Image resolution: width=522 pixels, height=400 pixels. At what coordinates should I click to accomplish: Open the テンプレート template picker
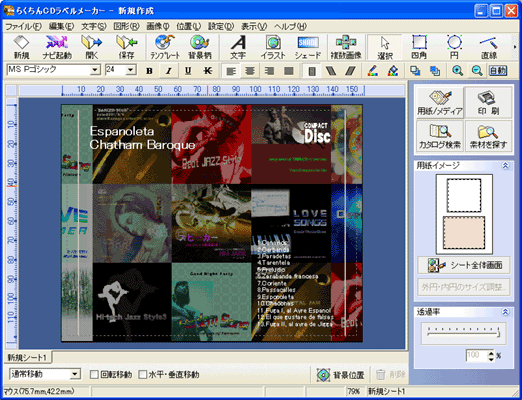click(x=165, y=47)
